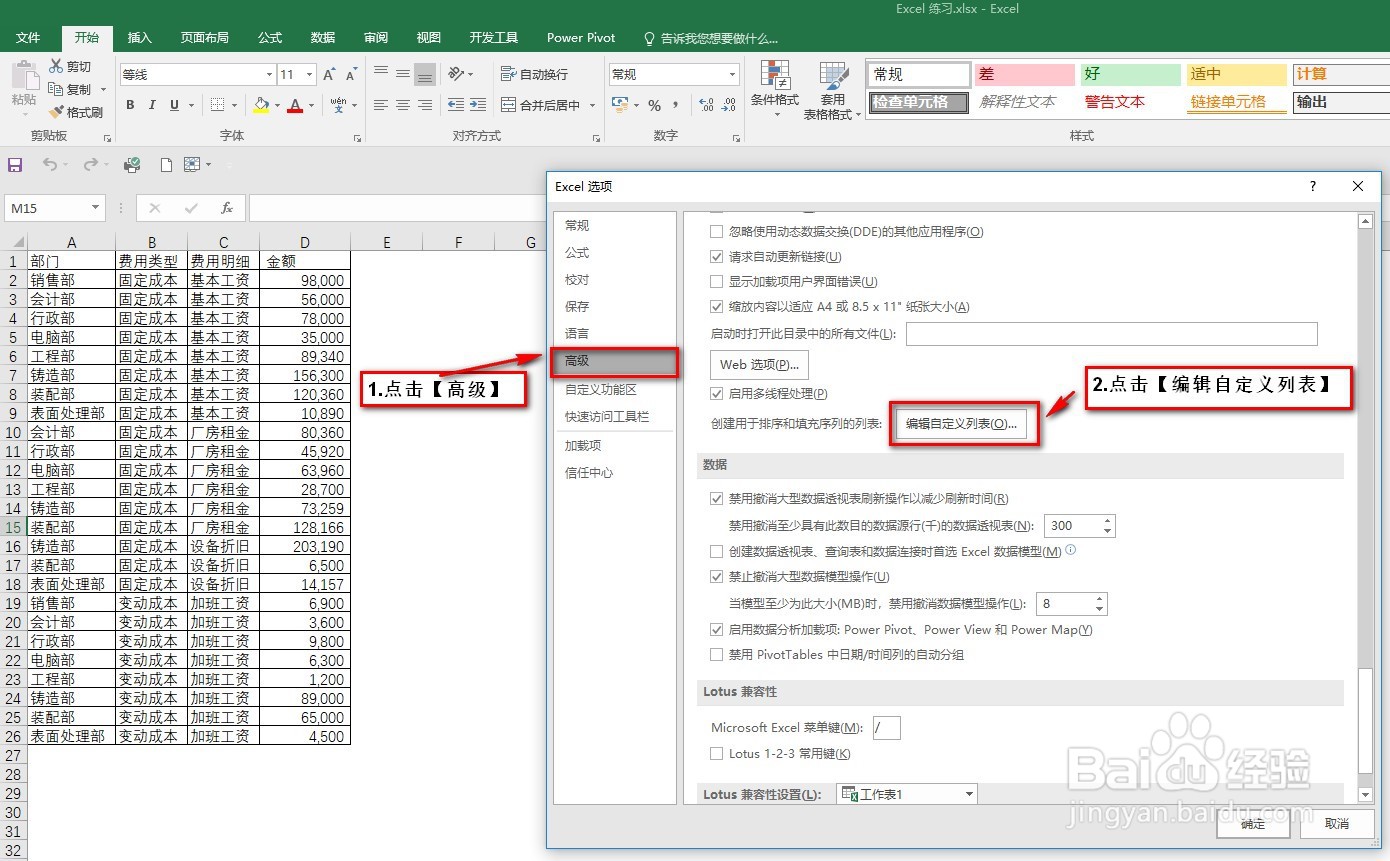Click 取消 to dismiss options dialog
Image resolution: width=1390 pixels, height=861 pixels.
pos(1336,824)
